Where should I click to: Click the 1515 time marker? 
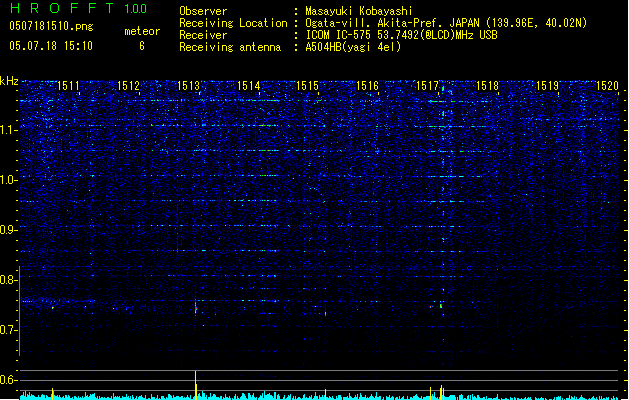308,86
